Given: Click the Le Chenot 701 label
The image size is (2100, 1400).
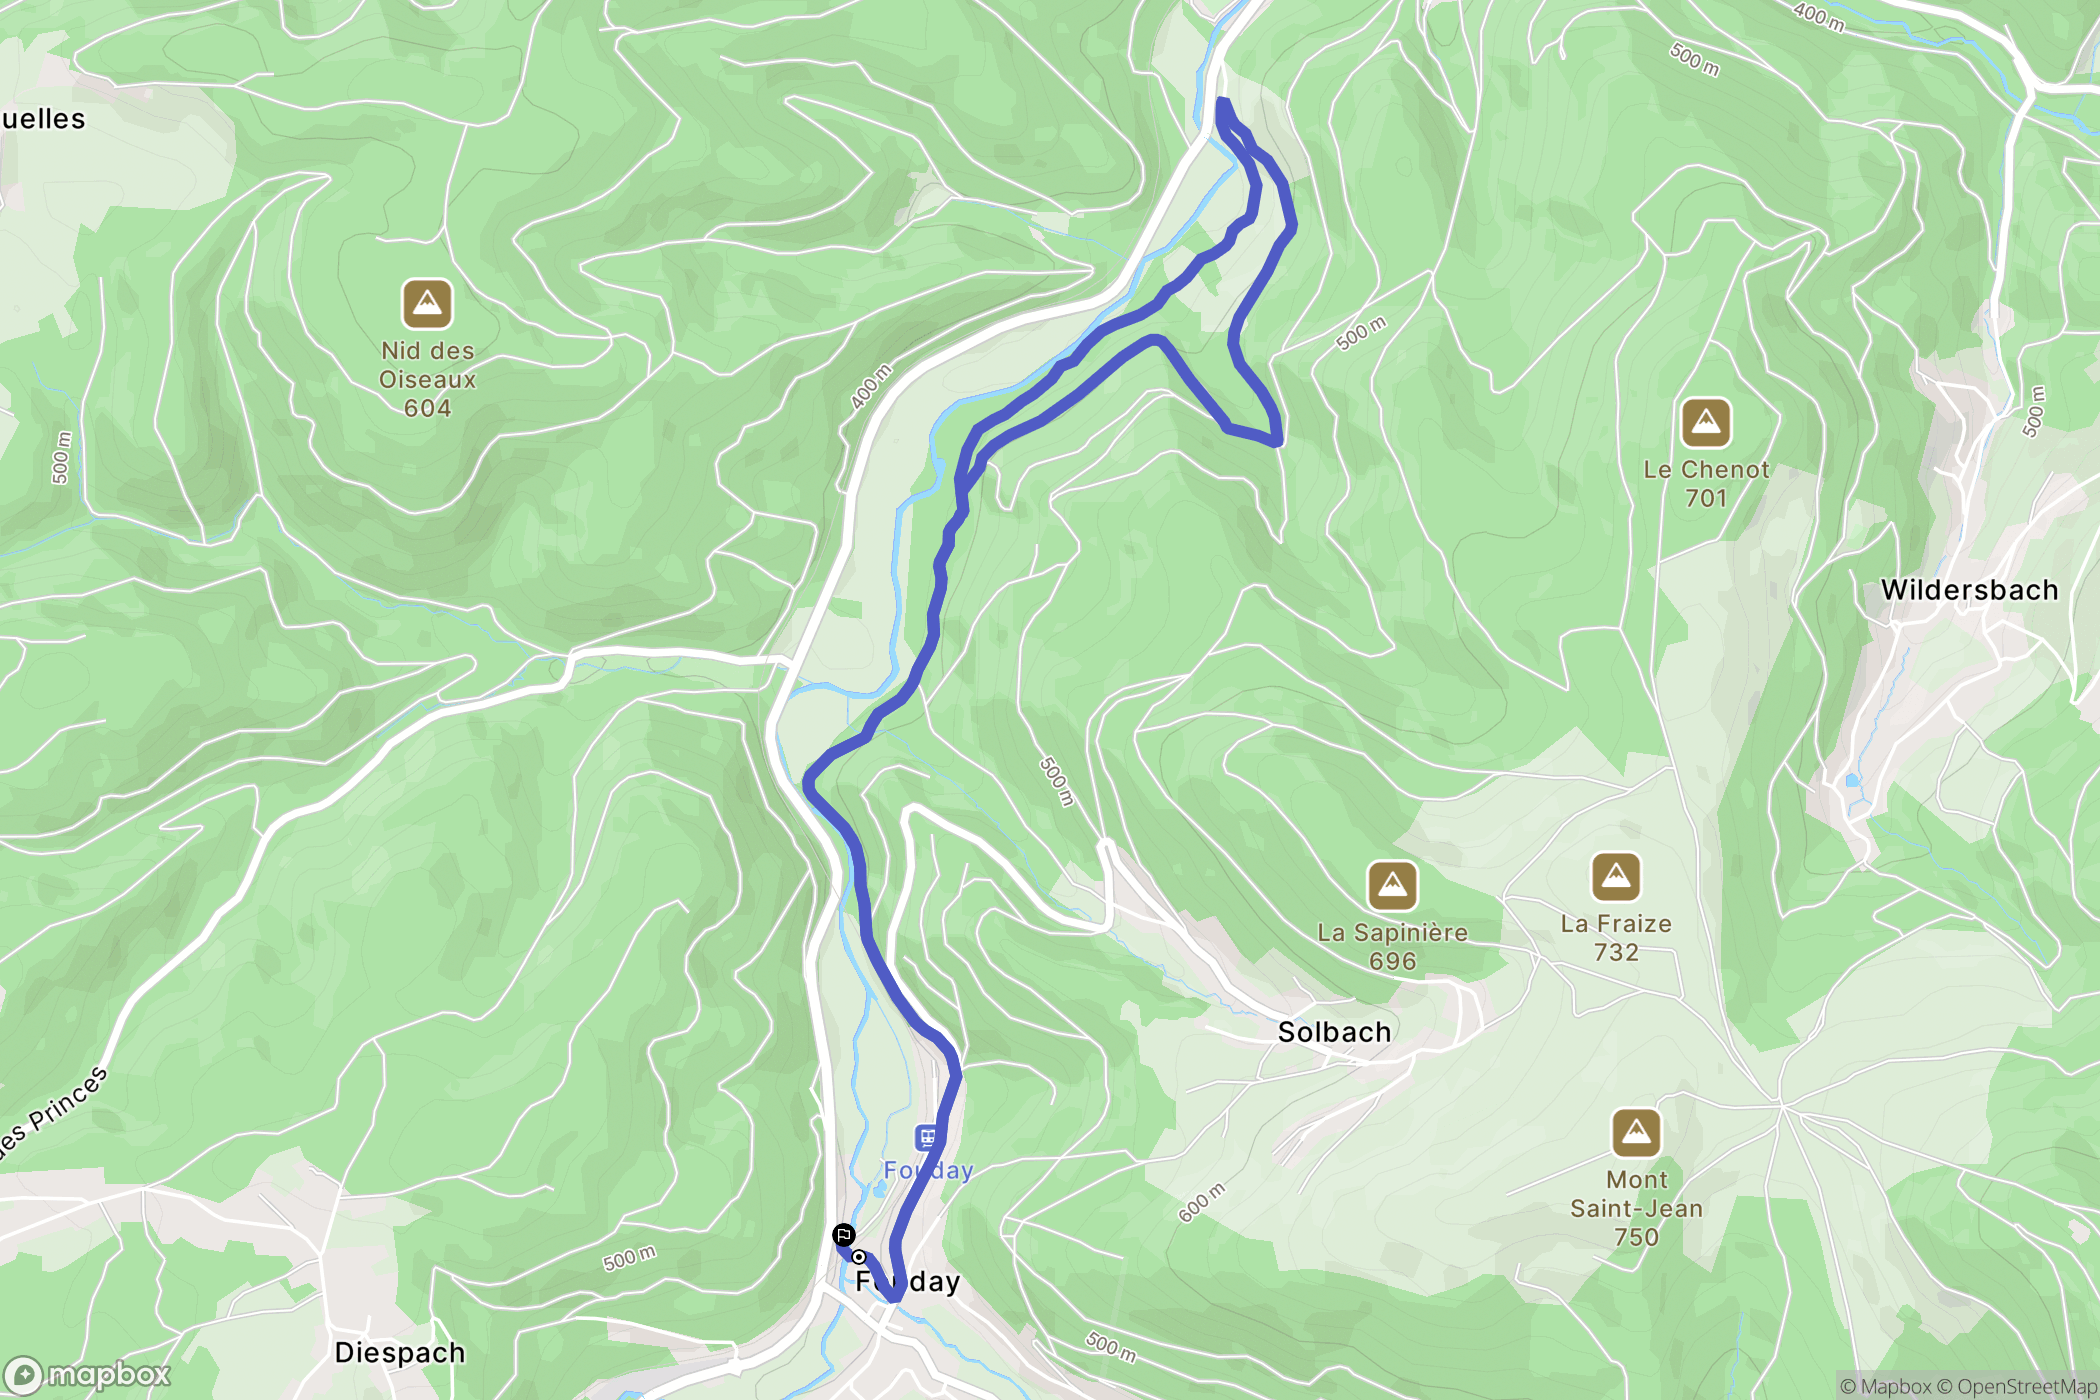Looking at the screenshot, I should click(1706, 484).
